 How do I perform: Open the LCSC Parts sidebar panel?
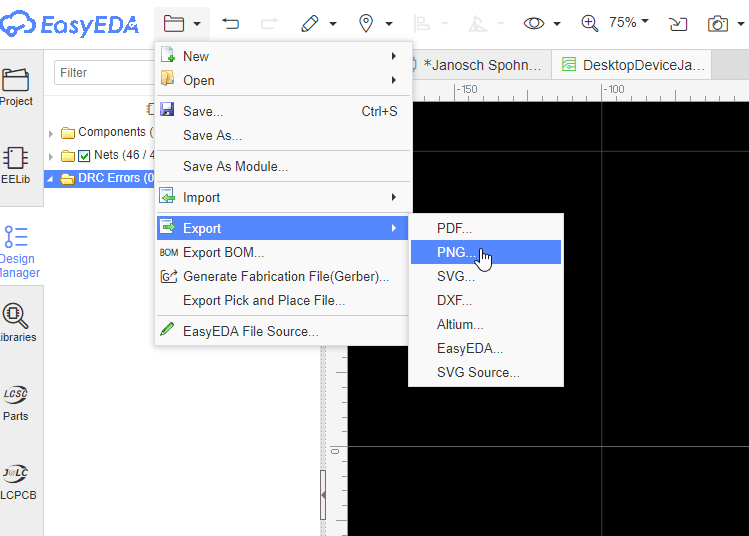point(15,403)
